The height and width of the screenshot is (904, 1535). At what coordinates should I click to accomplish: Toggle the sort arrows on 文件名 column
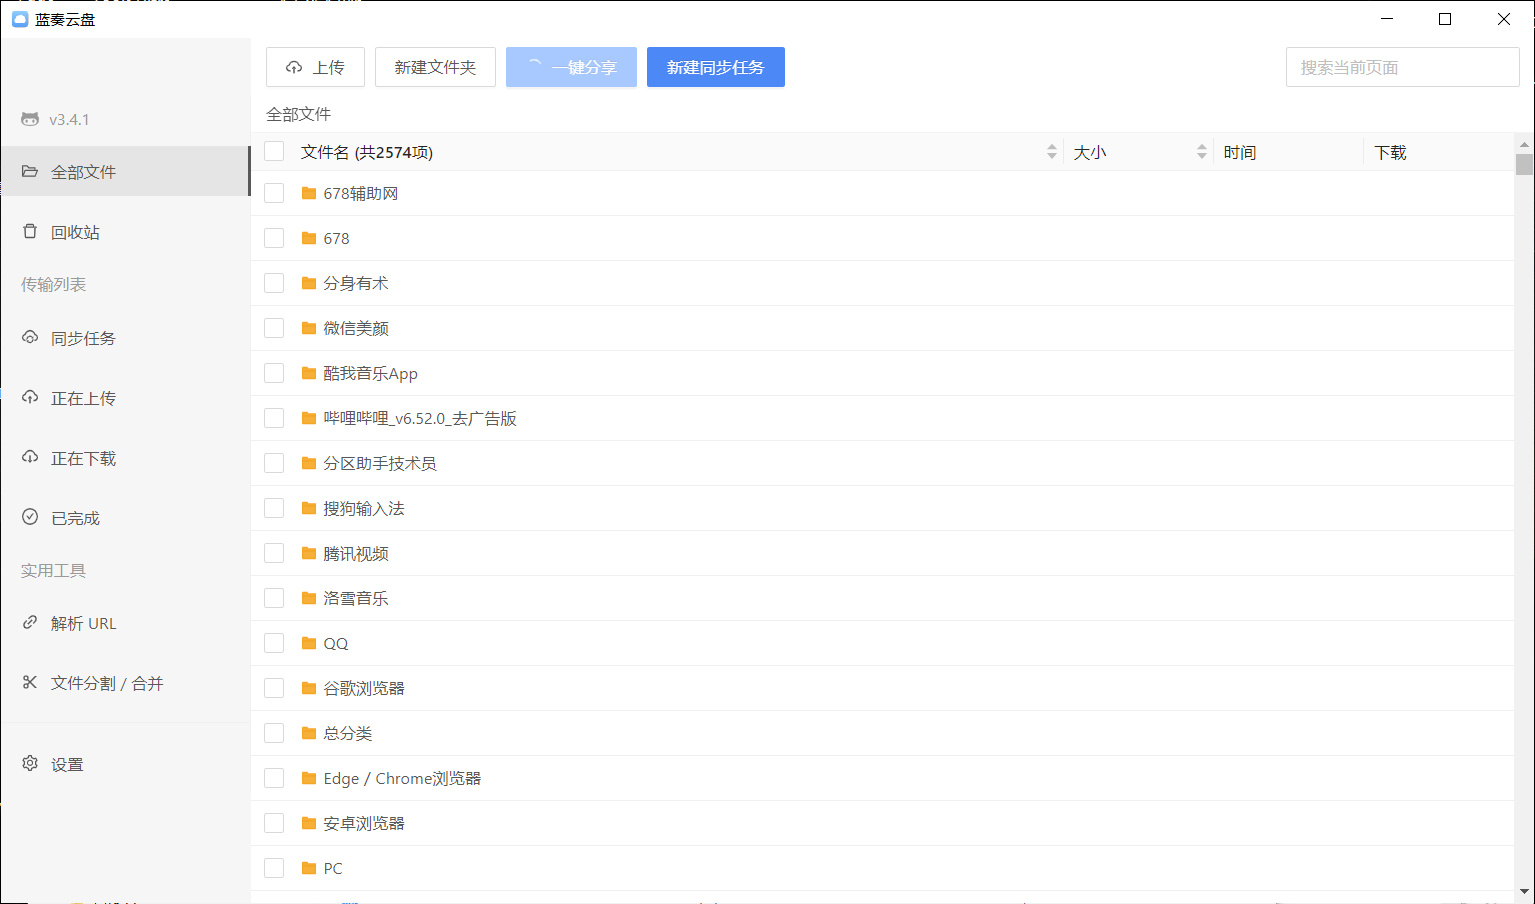pyautogui.click(x=1051, y=151)
